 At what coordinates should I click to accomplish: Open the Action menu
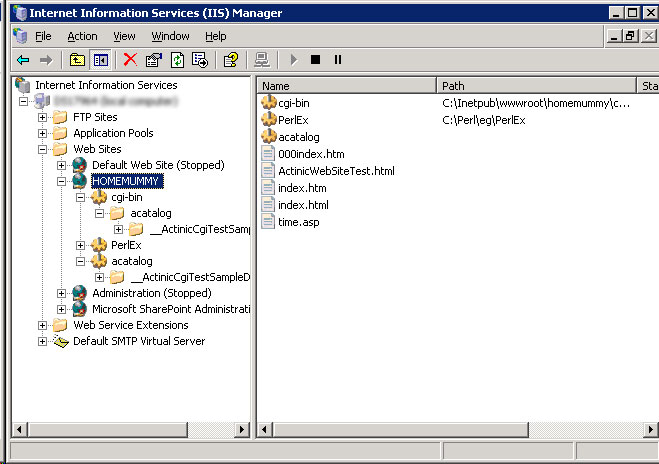click(x=82, y=36)
